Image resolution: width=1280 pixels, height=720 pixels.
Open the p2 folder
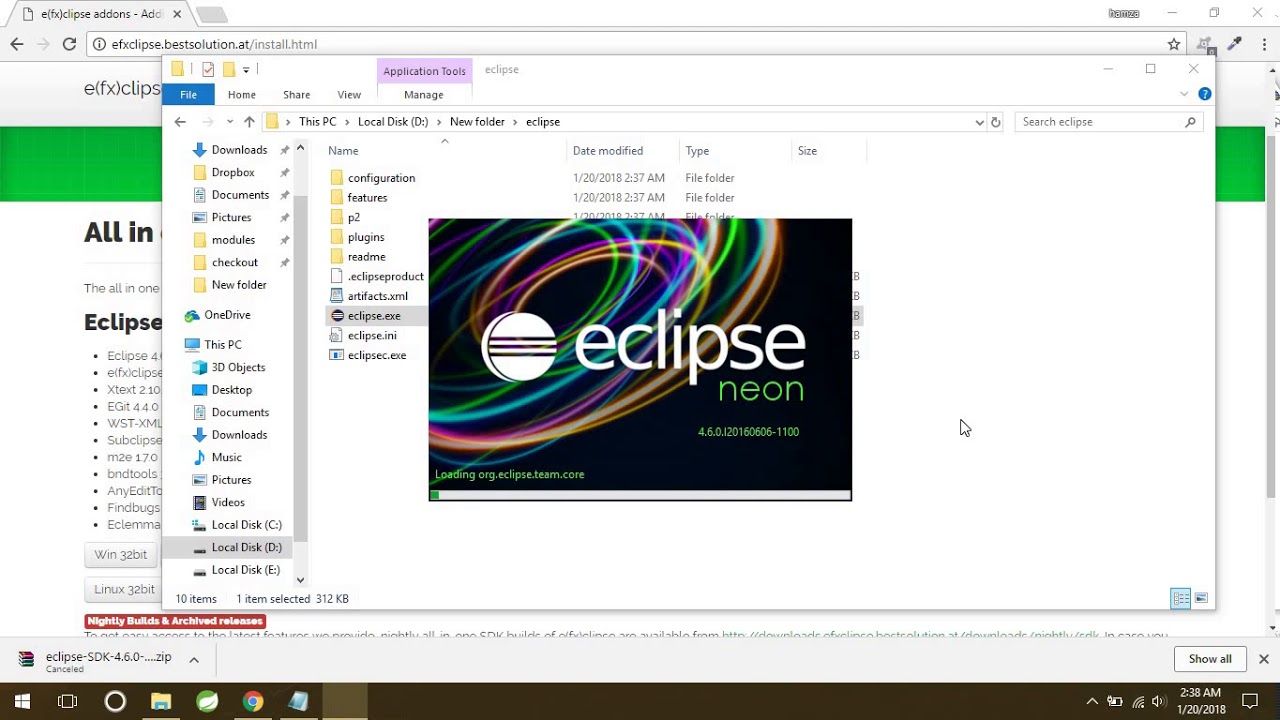[x=354, y=217]
